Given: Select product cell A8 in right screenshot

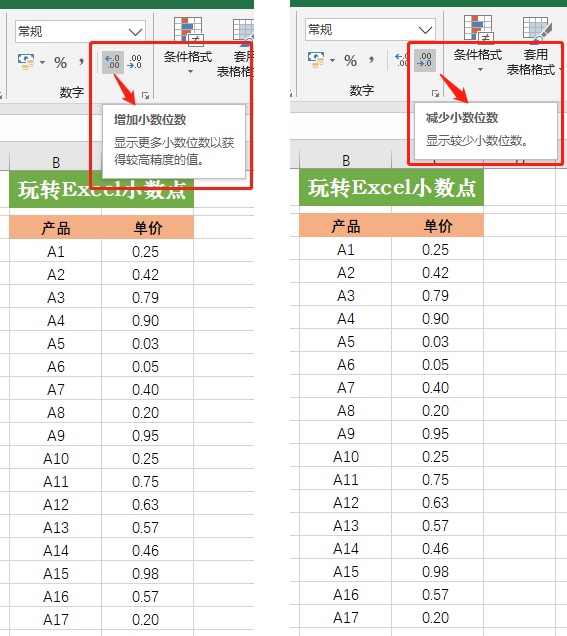Looking at the screenshot, I should 346,410.
